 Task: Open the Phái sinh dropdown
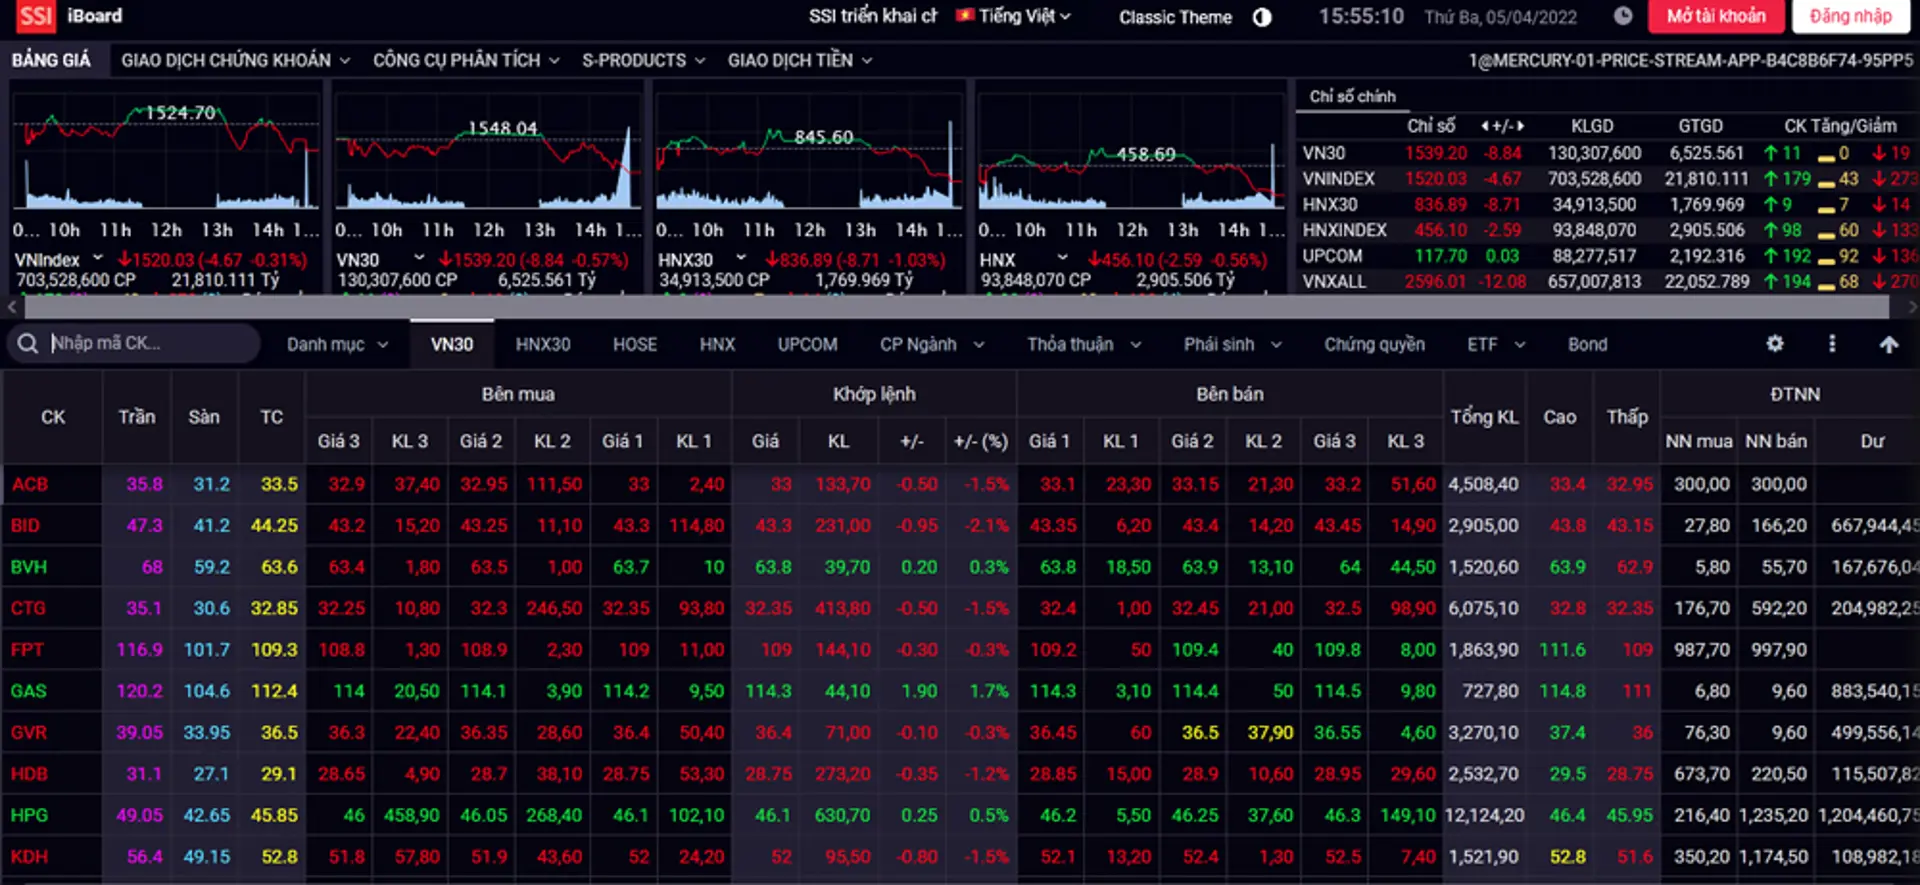pos(1233,344)
